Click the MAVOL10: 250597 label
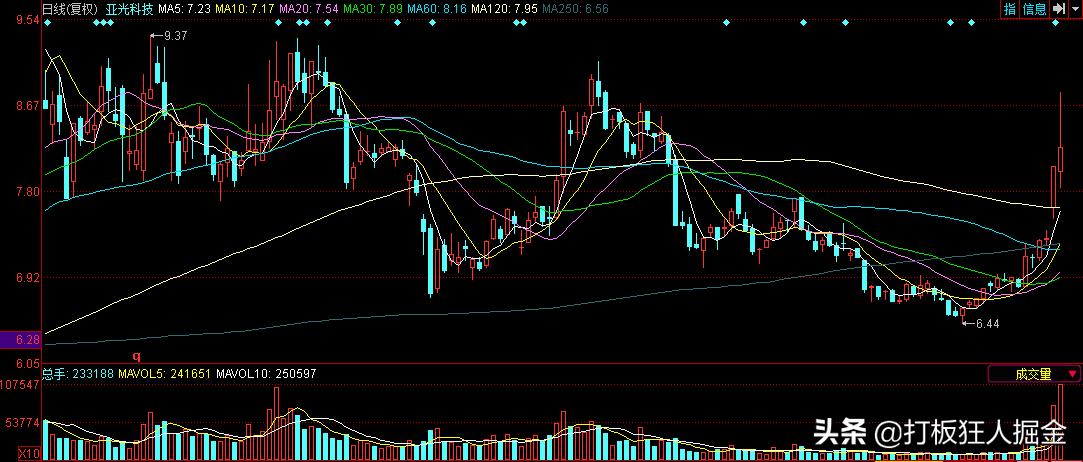Viewport: 1083px width, 462px height. [x=266, y=374]
